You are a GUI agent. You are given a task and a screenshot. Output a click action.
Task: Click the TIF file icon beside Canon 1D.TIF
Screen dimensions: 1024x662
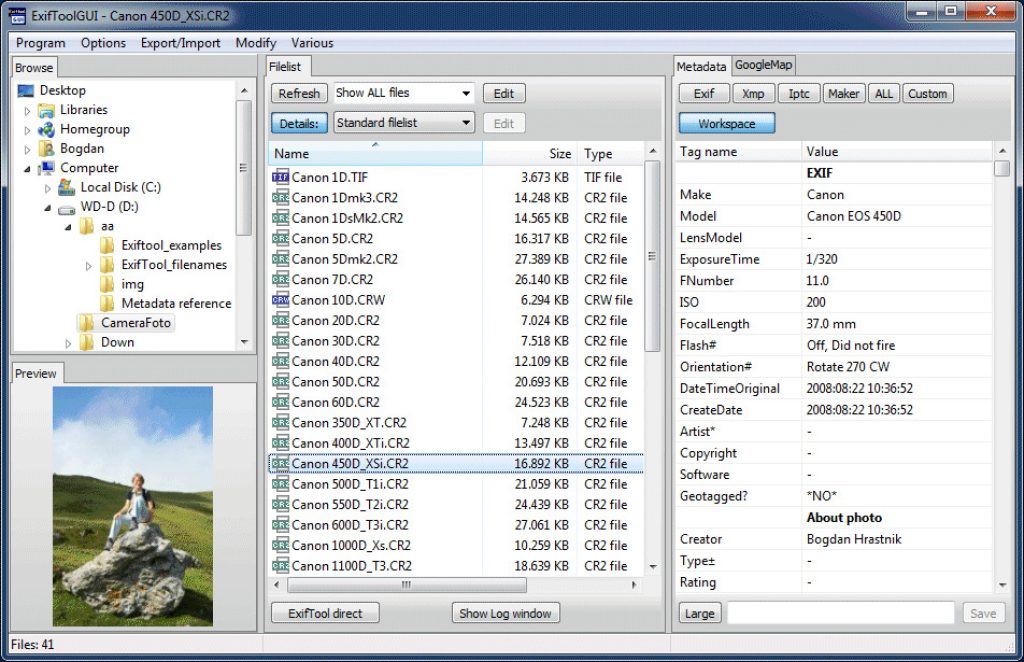point(280,177)
